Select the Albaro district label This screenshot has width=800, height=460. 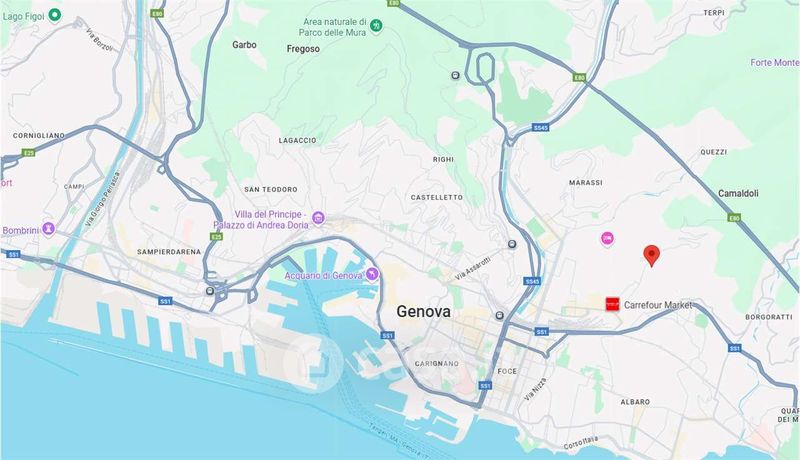click(x=635, y=402)
